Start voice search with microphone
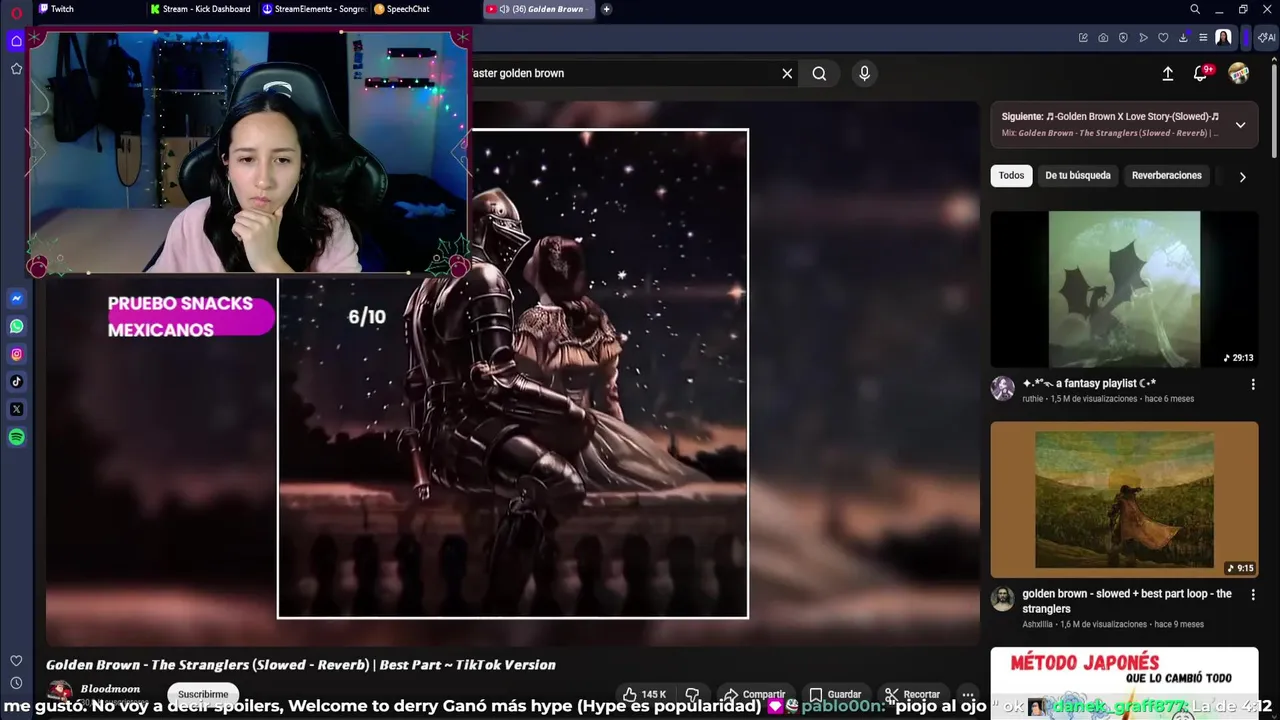Screen dimensions: 1280x720 (865, 73)
